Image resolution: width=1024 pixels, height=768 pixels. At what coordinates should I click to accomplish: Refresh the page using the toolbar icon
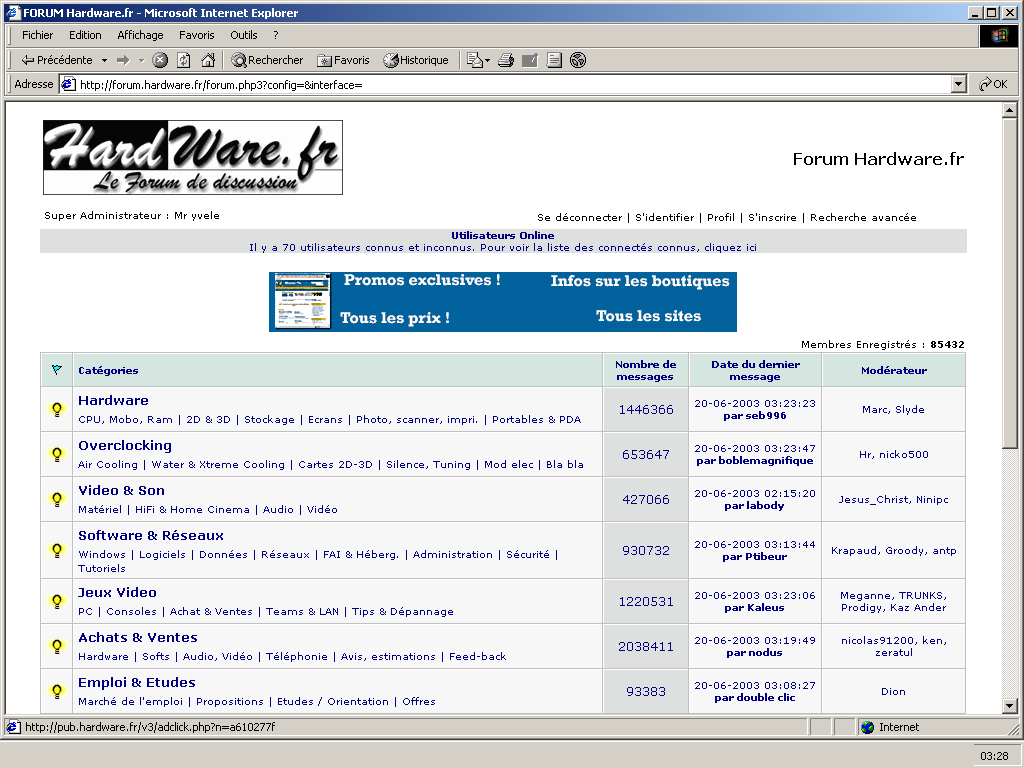pyautogui.click(x=184, y=60)
